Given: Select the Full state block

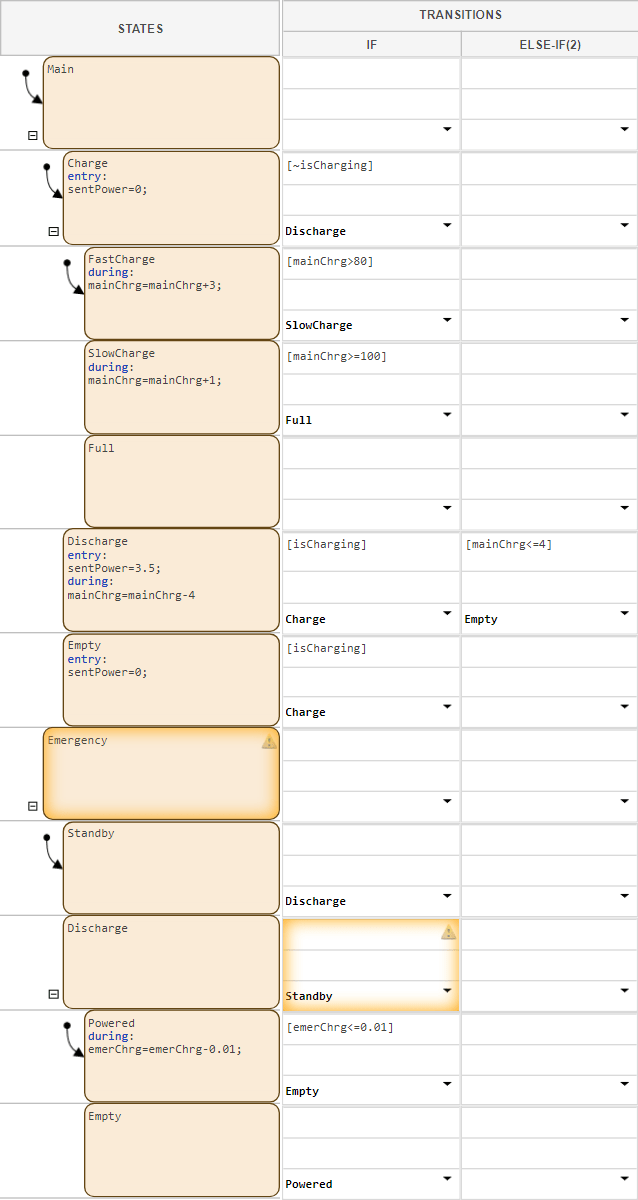Looking at the screenshot, I should tap(181, 481).
